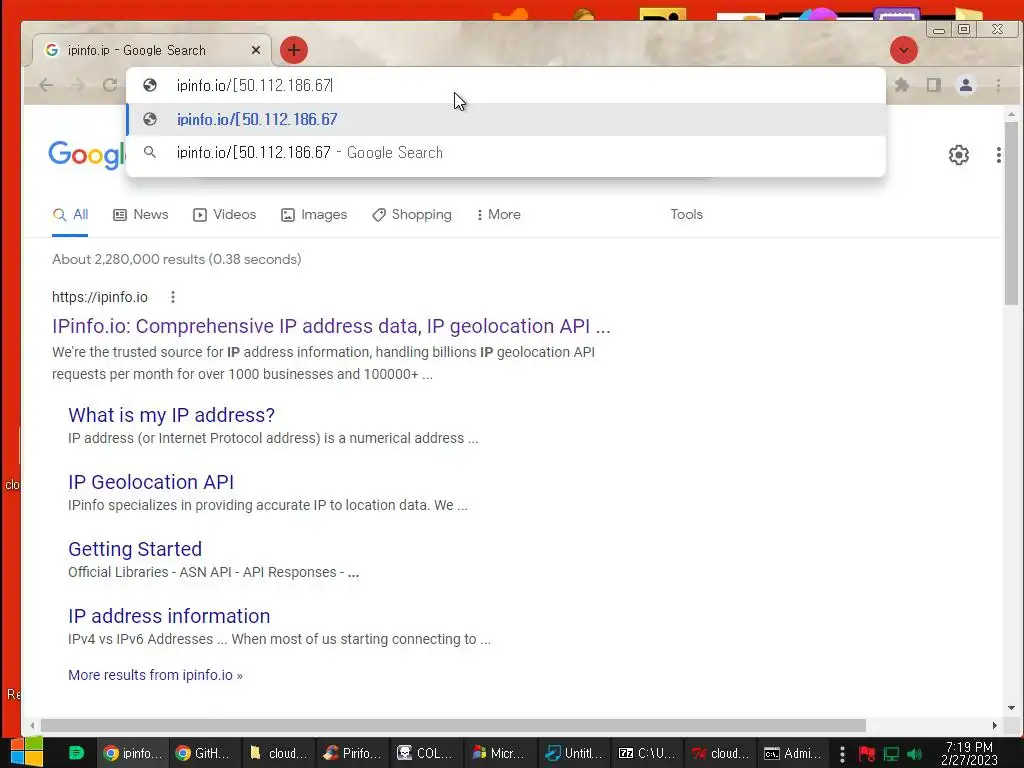Open the 'What is my IP address?' sitelink
The height and width of the screenshot is (768, 1024).
[172, 415]
